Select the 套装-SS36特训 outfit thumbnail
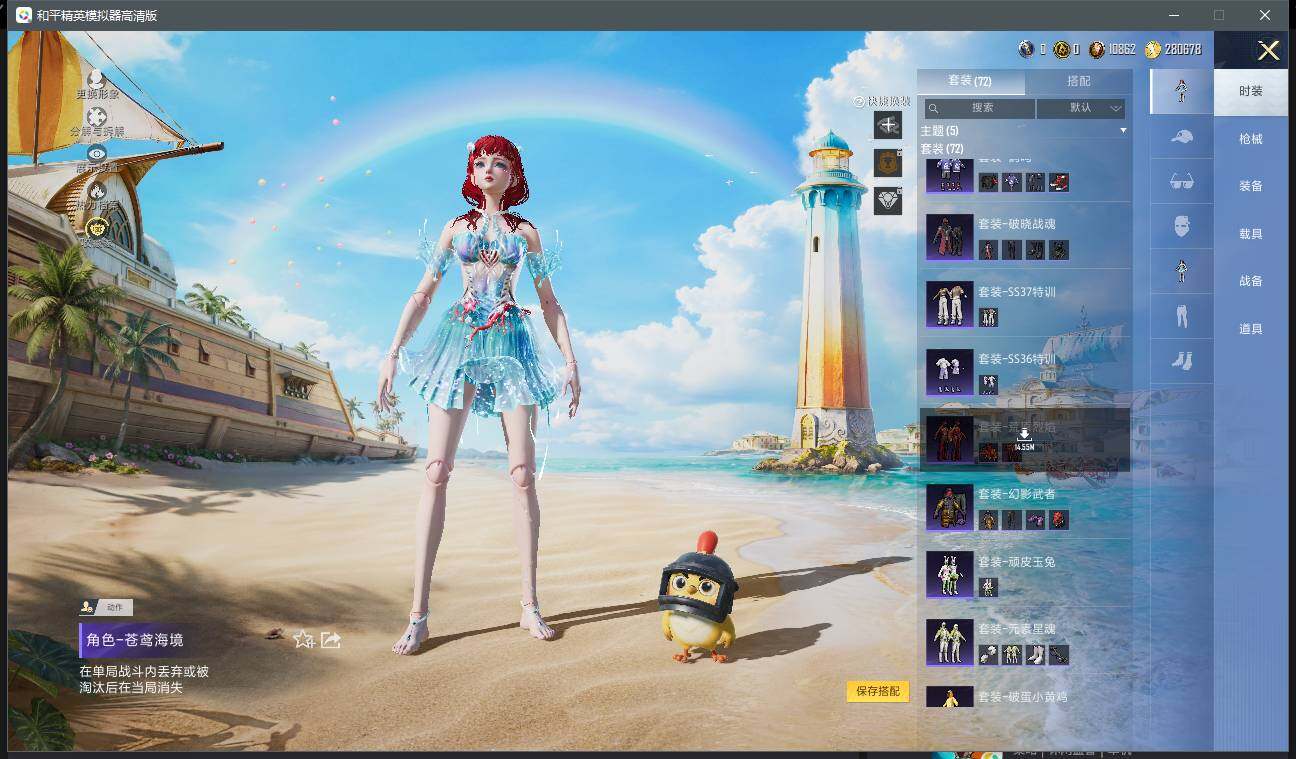 (949, 372)
